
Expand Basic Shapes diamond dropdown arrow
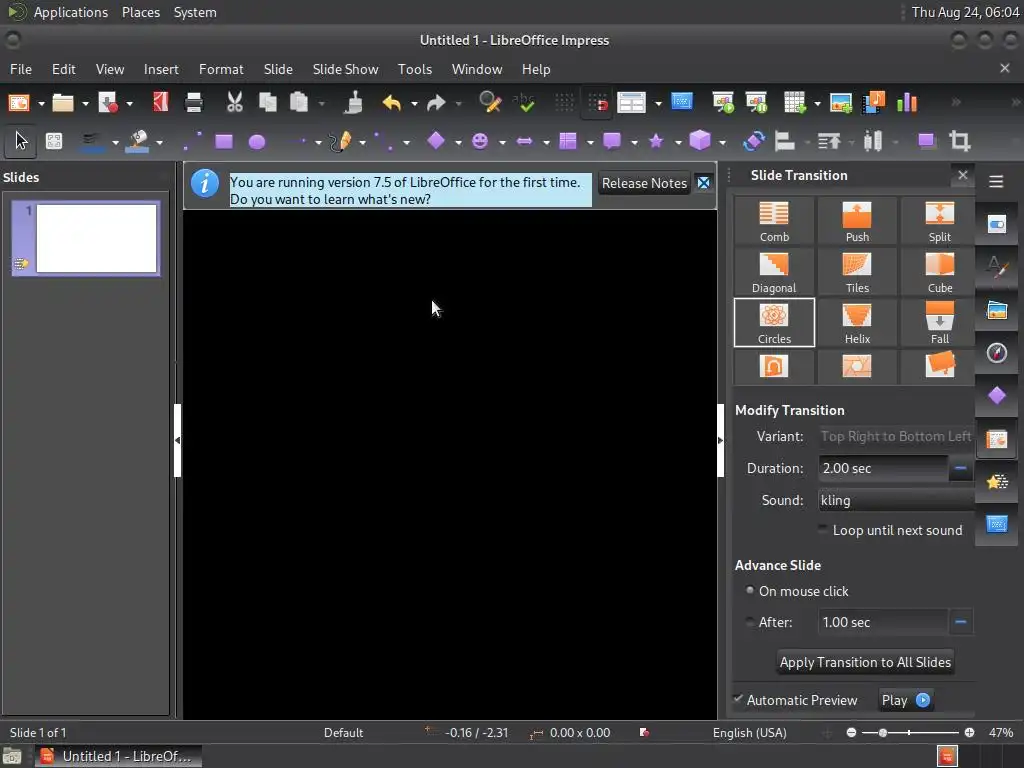(458, 142)
